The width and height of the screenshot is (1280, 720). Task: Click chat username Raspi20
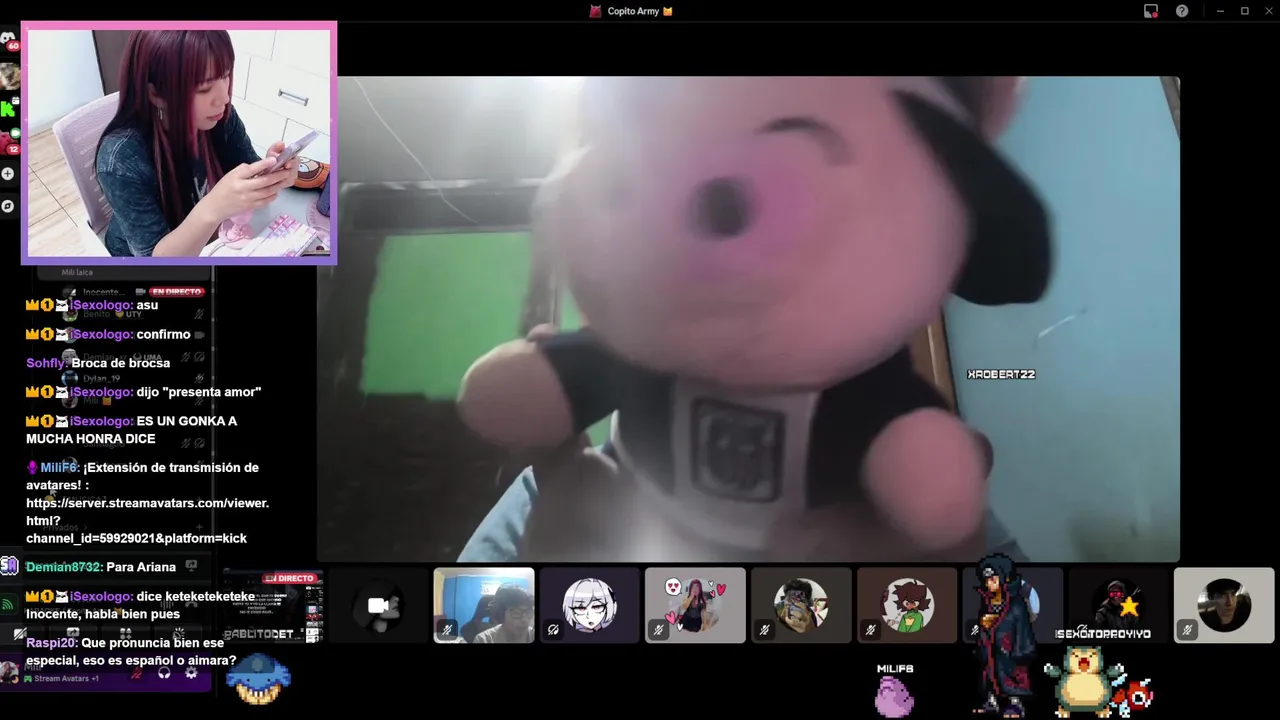51,643
